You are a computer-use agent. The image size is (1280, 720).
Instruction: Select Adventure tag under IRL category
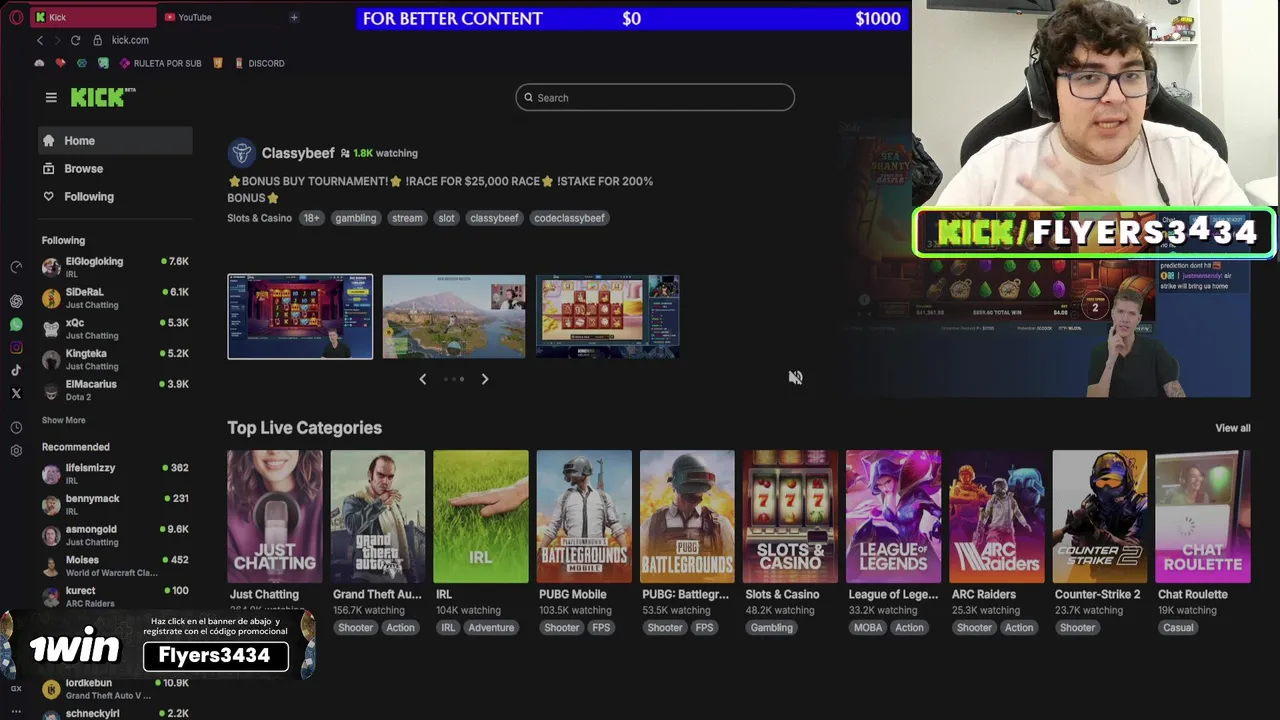pyautogui.click(x=491, y=628)
